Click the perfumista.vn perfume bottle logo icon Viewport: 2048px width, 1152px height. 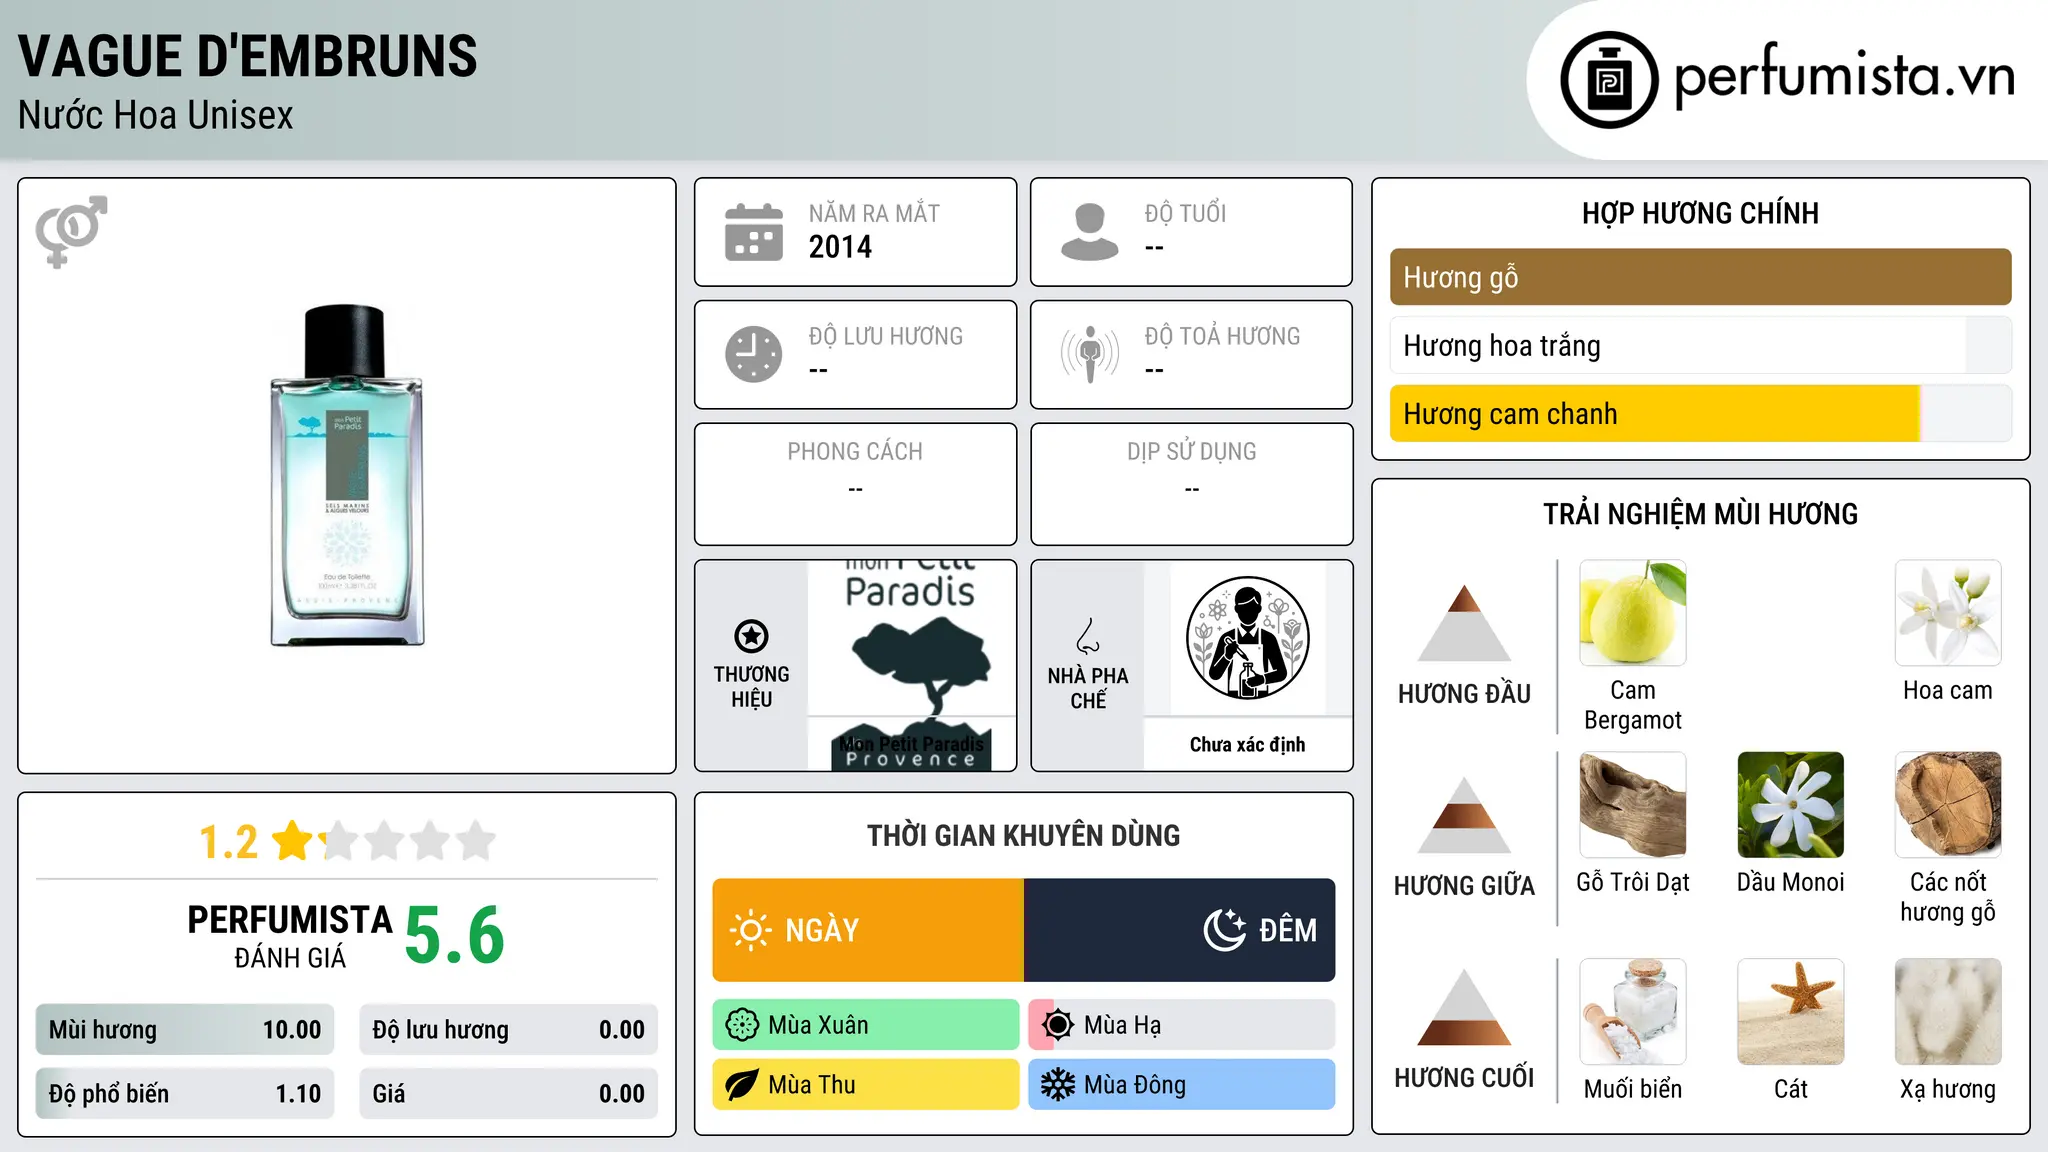coord(1609,80)
